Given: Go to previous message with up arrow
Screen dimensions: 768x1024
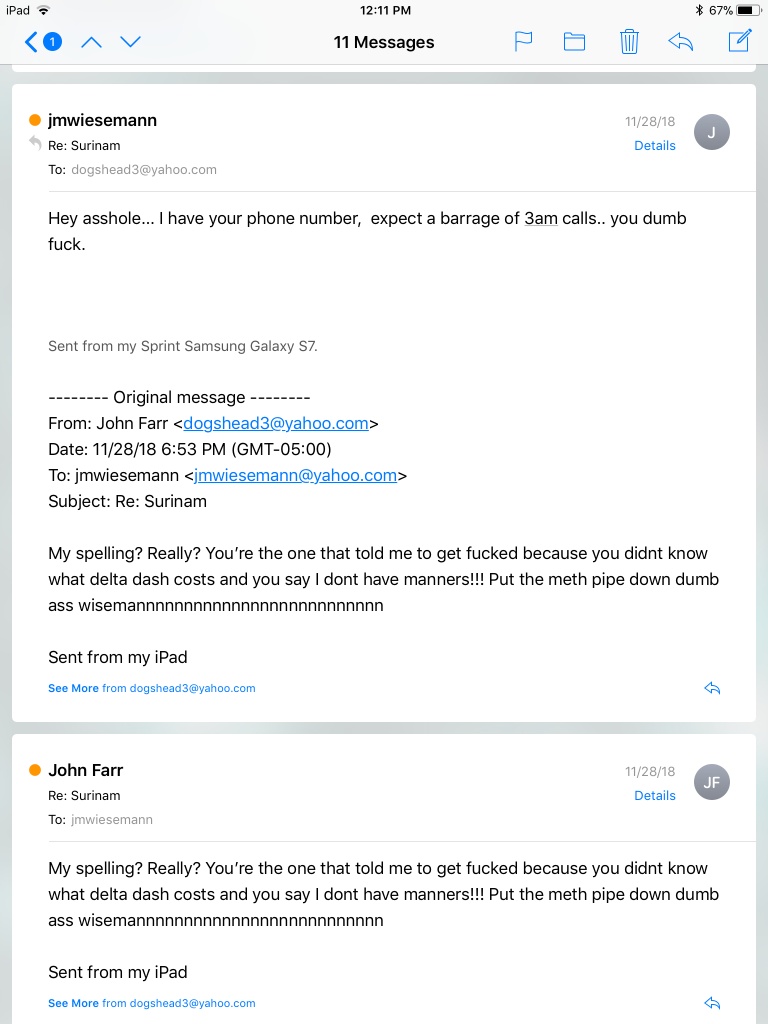Looking at the screenshot, I should pyautogui.click(x=91, y=42).
